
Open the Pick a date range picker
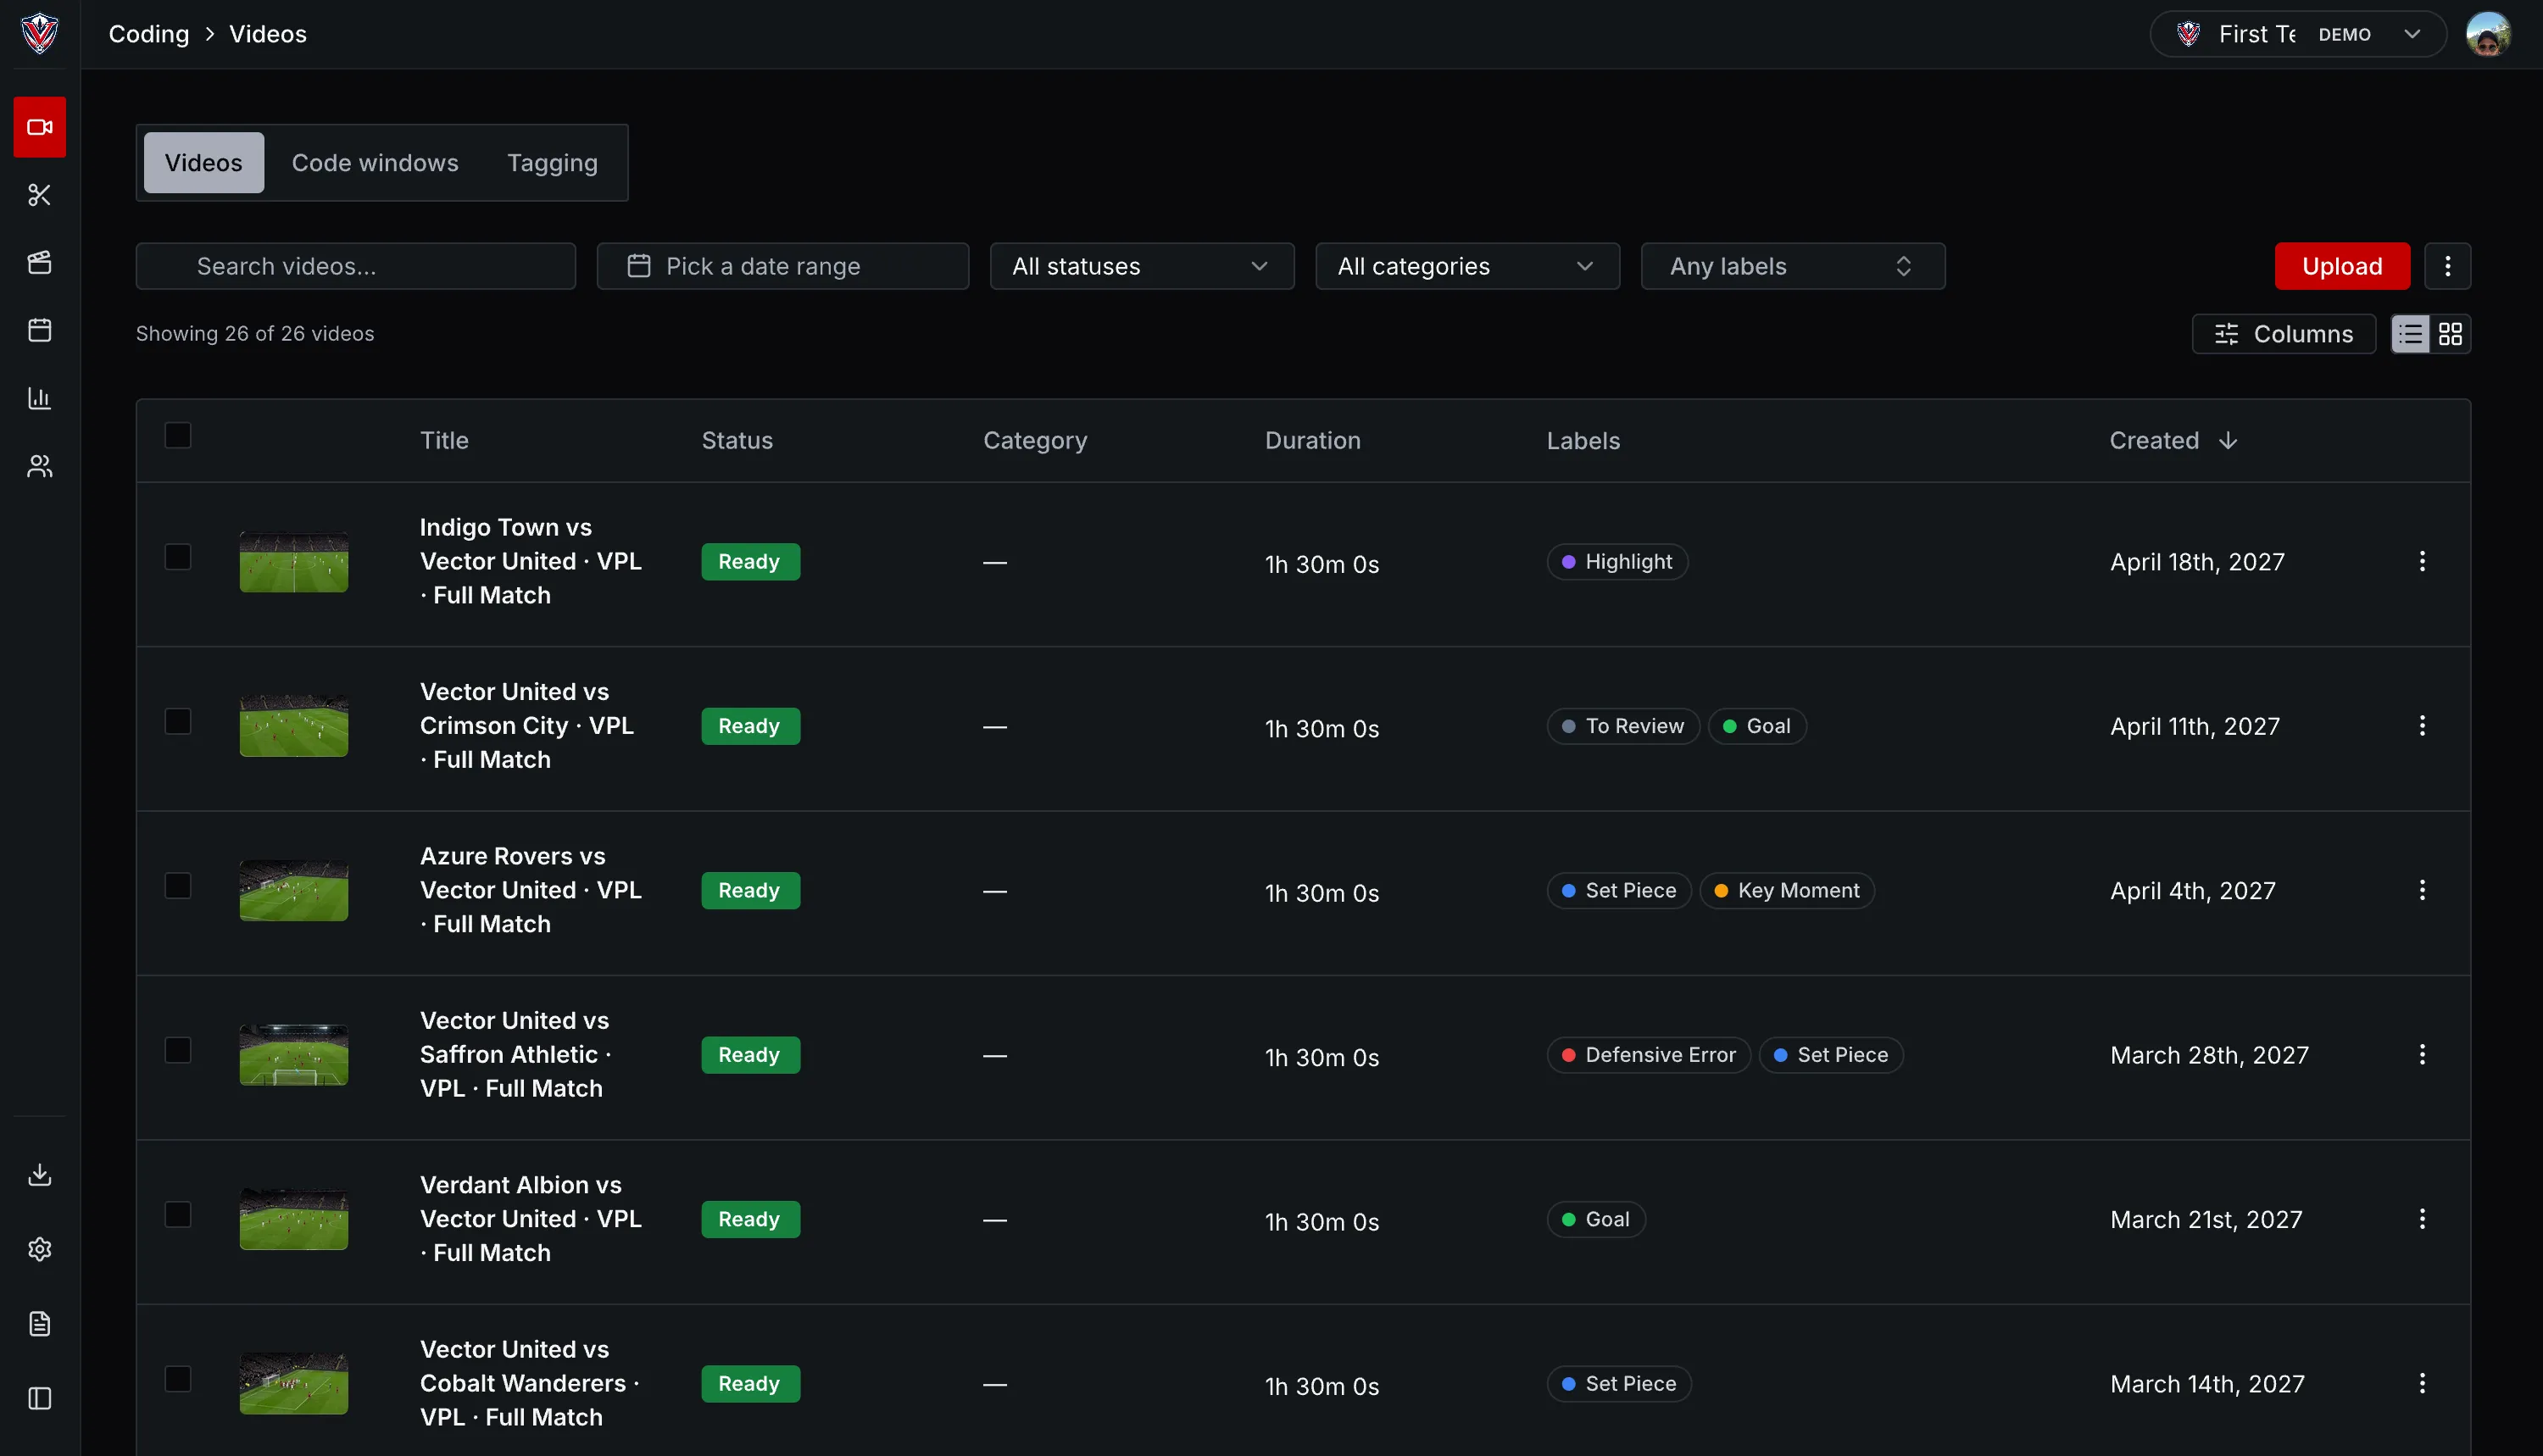click(783, 266)
